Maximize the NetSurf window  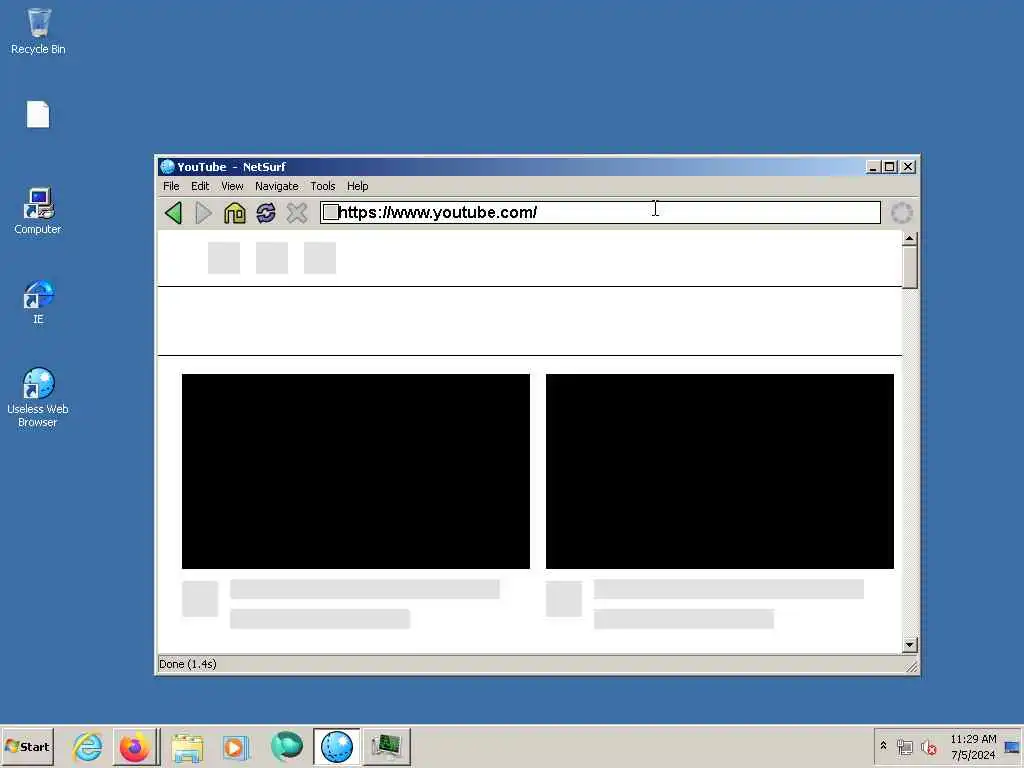pos(889,167)
